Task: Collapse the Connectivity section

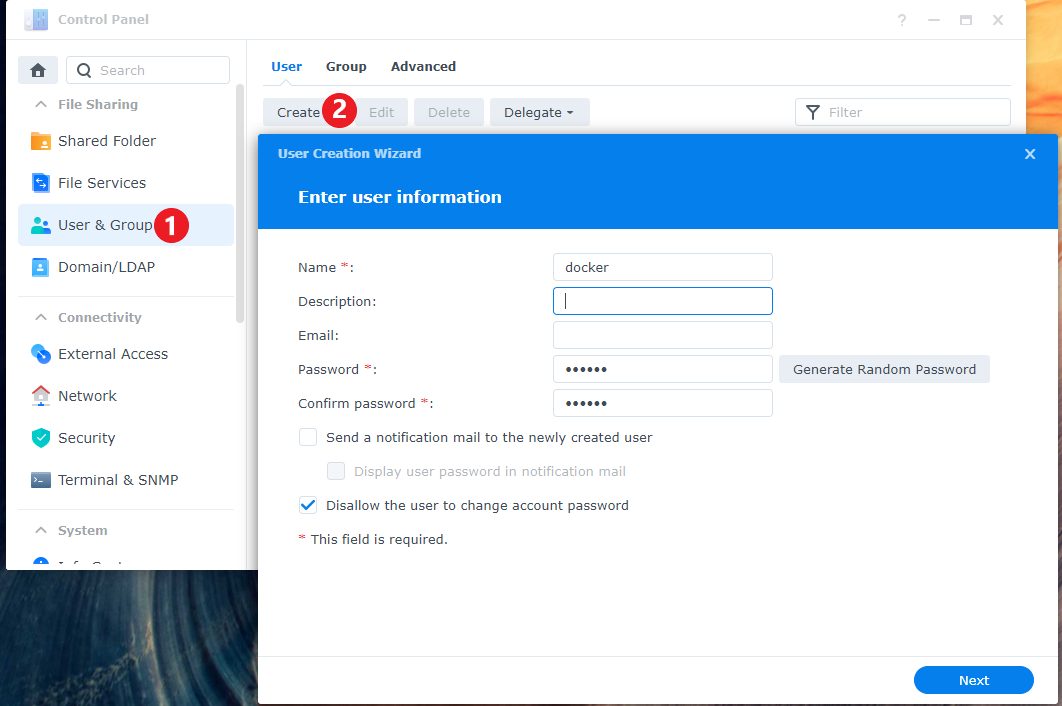Action: tap(41, 317)
